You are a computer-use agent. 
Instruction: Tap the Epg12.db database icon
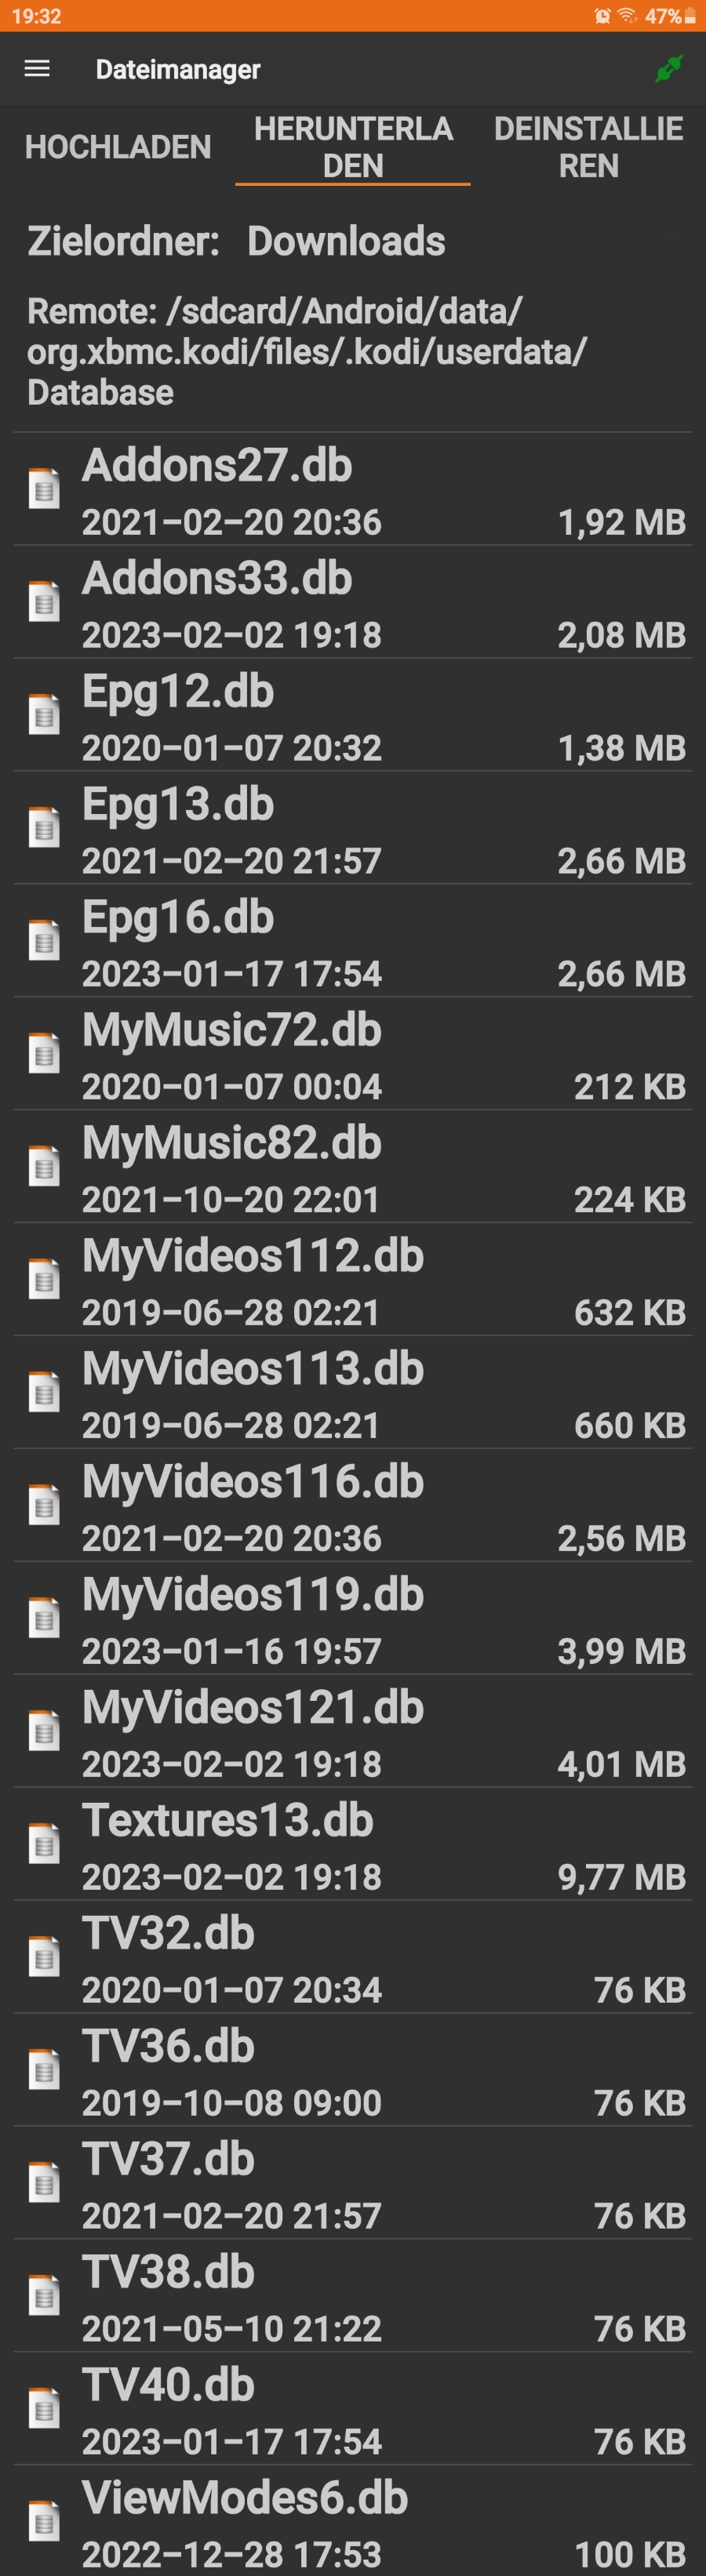coord(44,715)
